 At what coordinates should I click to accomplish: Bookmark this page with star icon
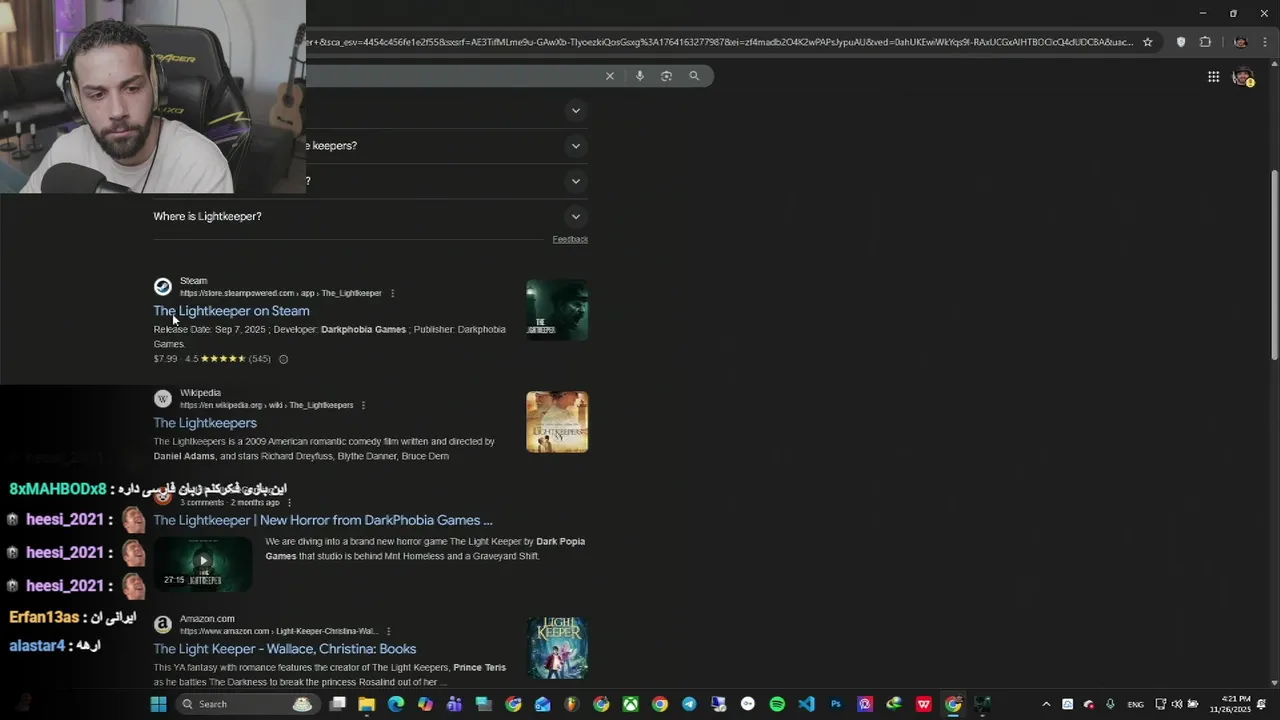click(1148, 42)
